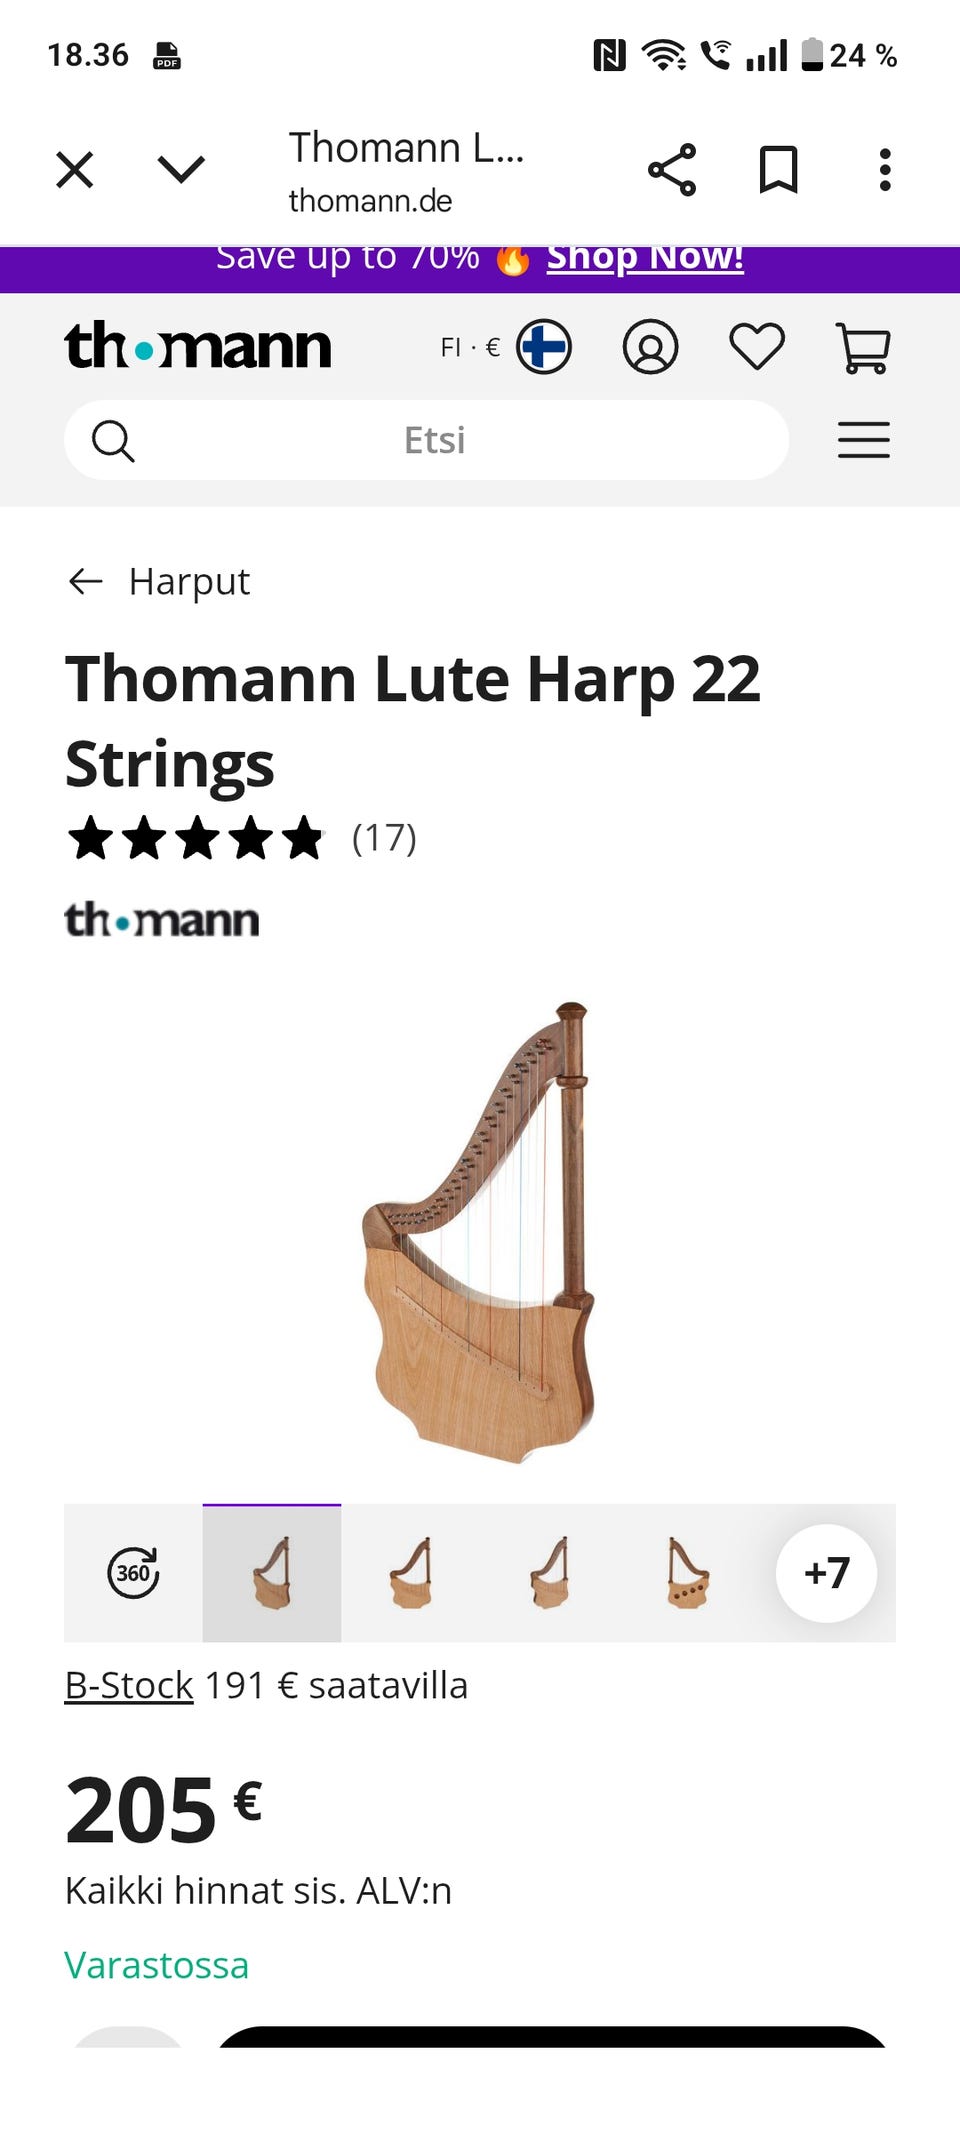The height and width of the screenshot is (2133, 960).
Task: Close the browser tab with X
Action: [x=75, y=170]
